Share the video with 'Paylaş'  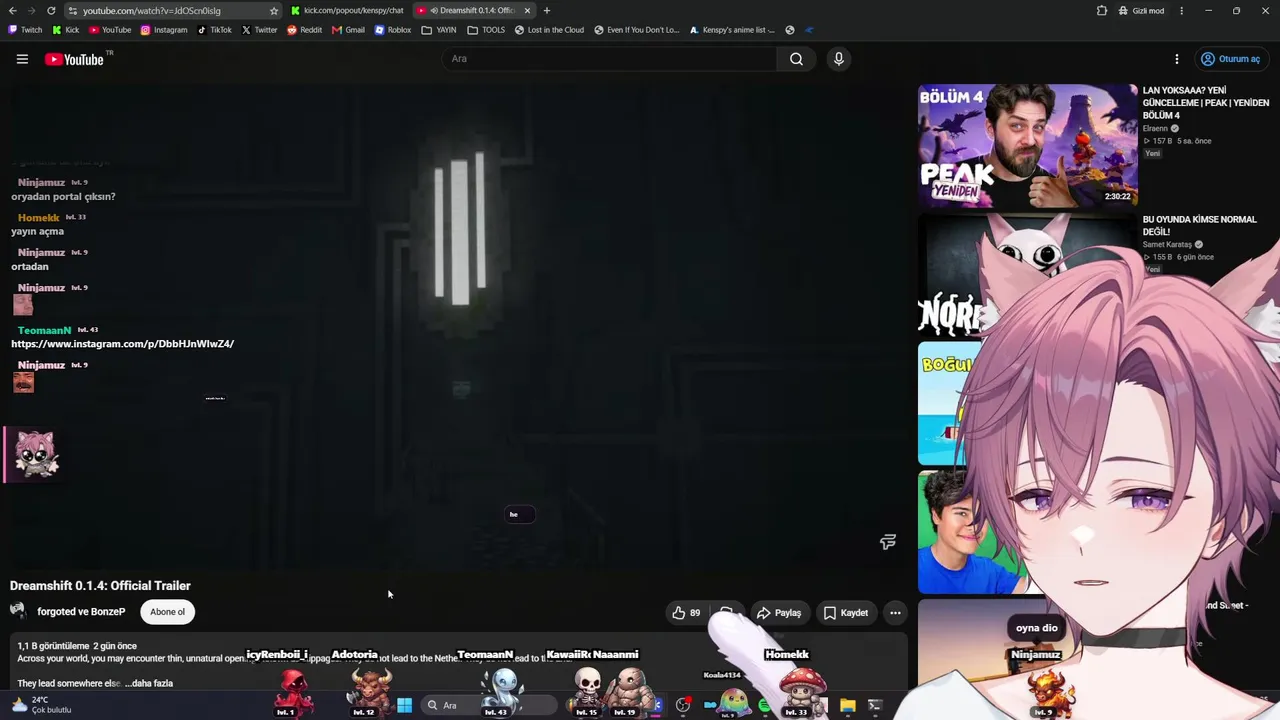point(779,613)
